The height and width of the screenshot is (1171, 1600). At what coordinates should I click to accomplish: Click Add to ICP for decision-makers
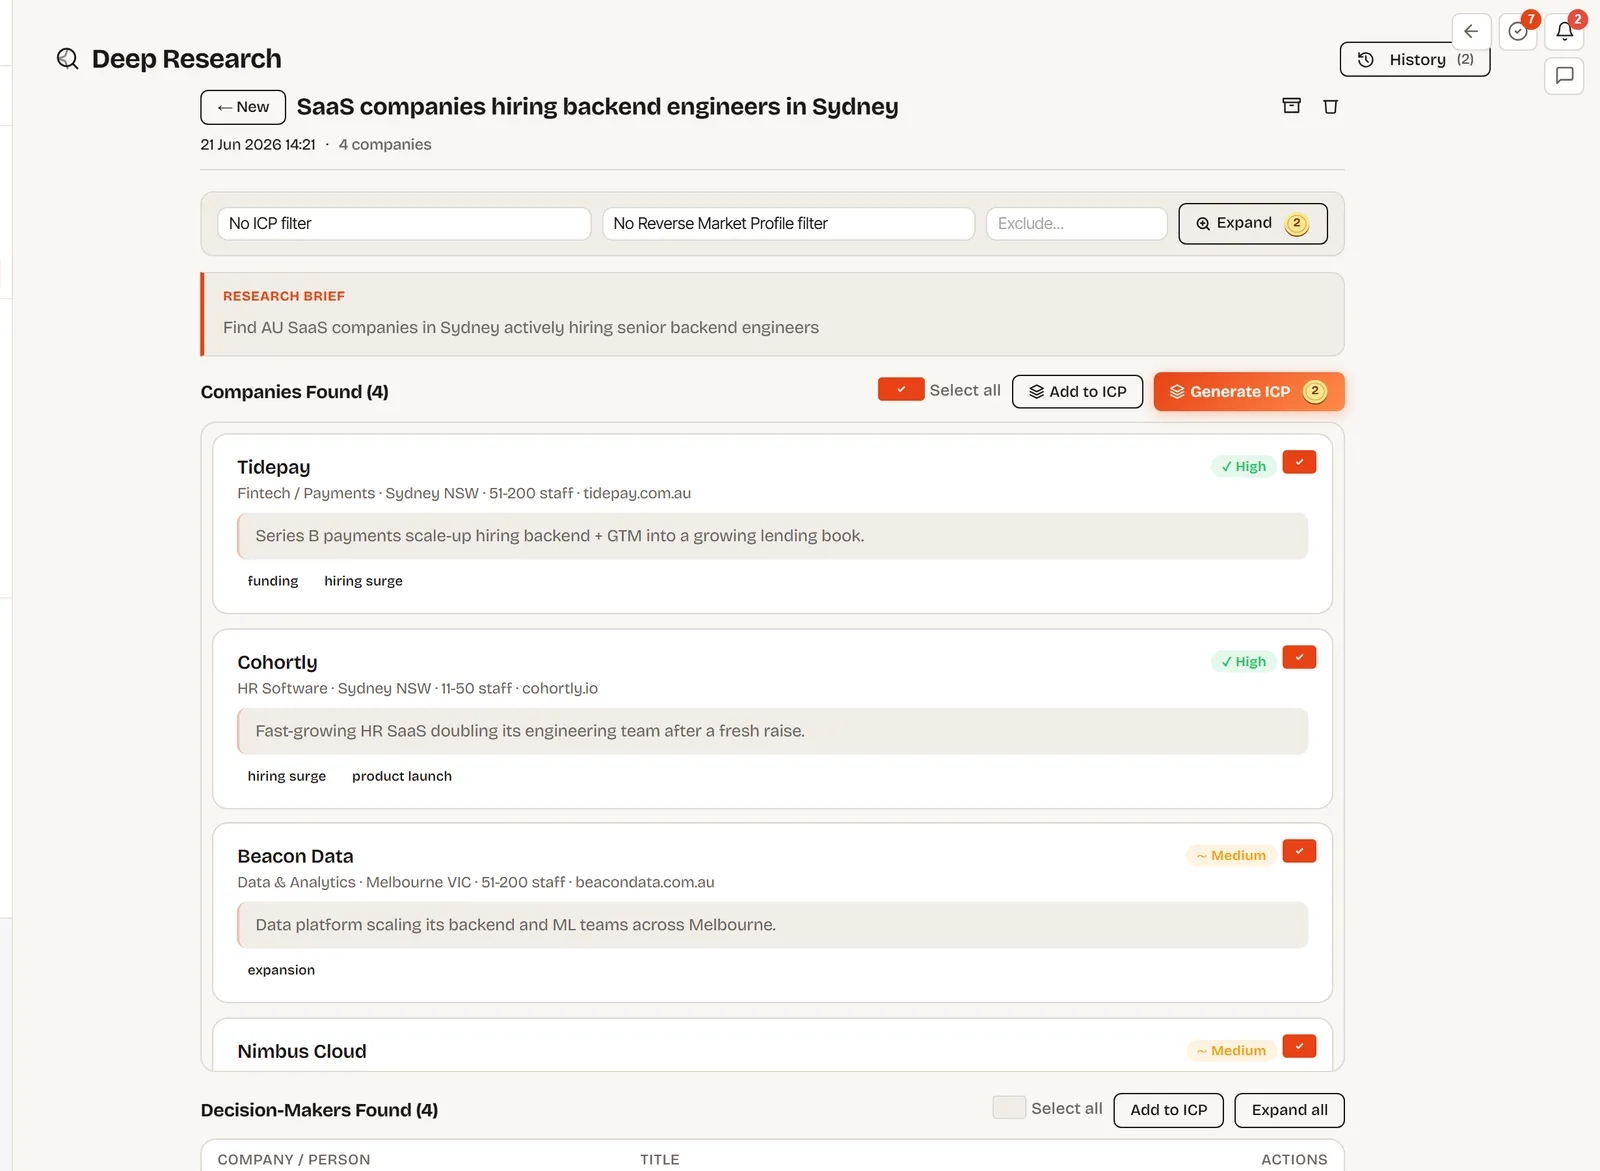(1169, 1110)
